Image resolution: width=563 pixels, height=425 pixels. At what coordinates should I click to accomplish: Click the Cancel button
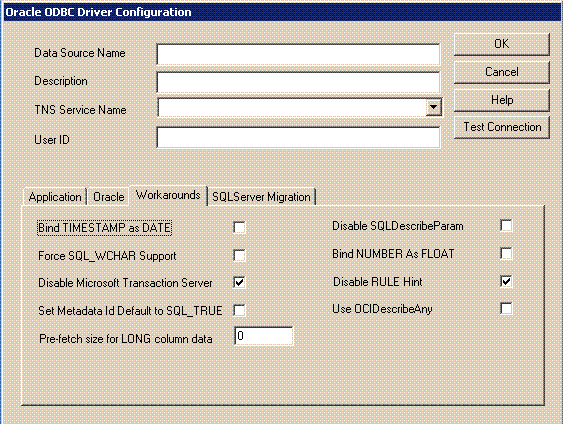point(502,72)
